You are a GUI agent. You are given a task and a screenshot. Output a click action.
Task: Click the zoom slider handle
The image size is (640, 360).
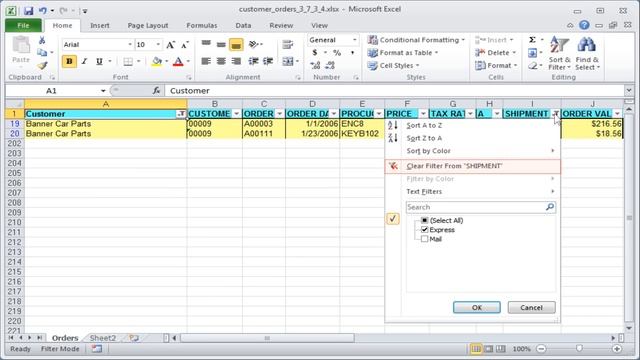(x=579, y=349)
